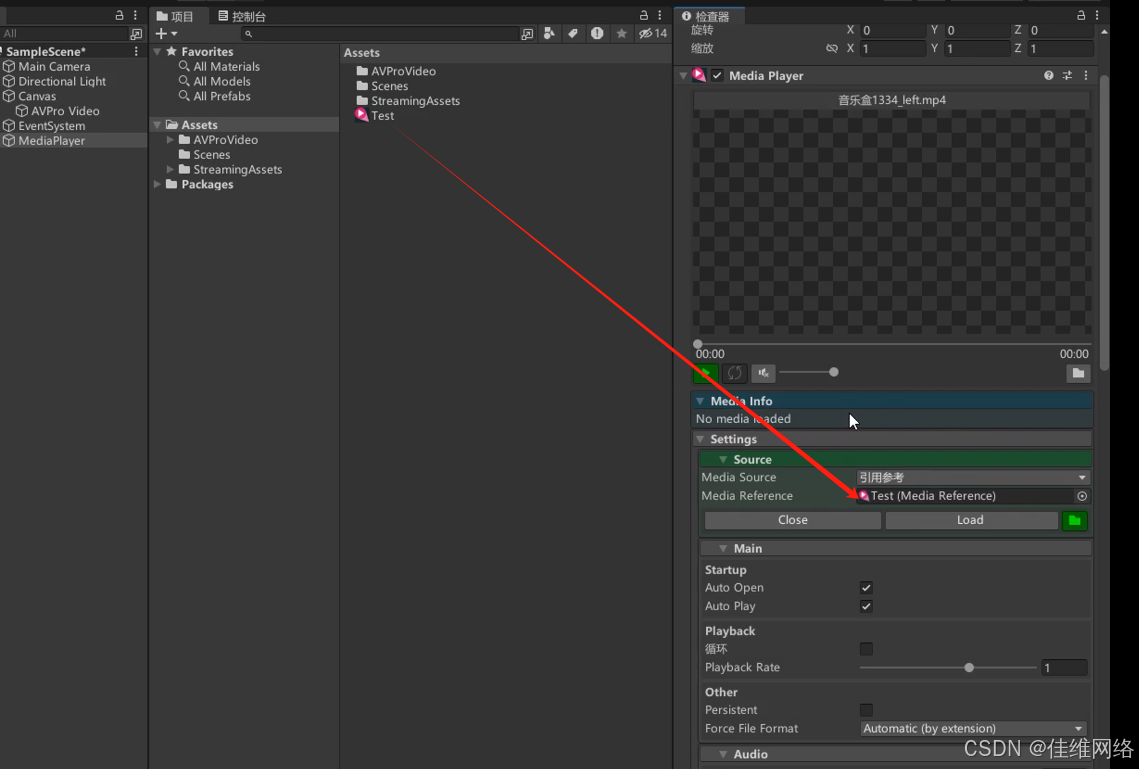Collapse the Favorites tree arrow
This screenshot has height=769, width=1139.
coord(157,52)
